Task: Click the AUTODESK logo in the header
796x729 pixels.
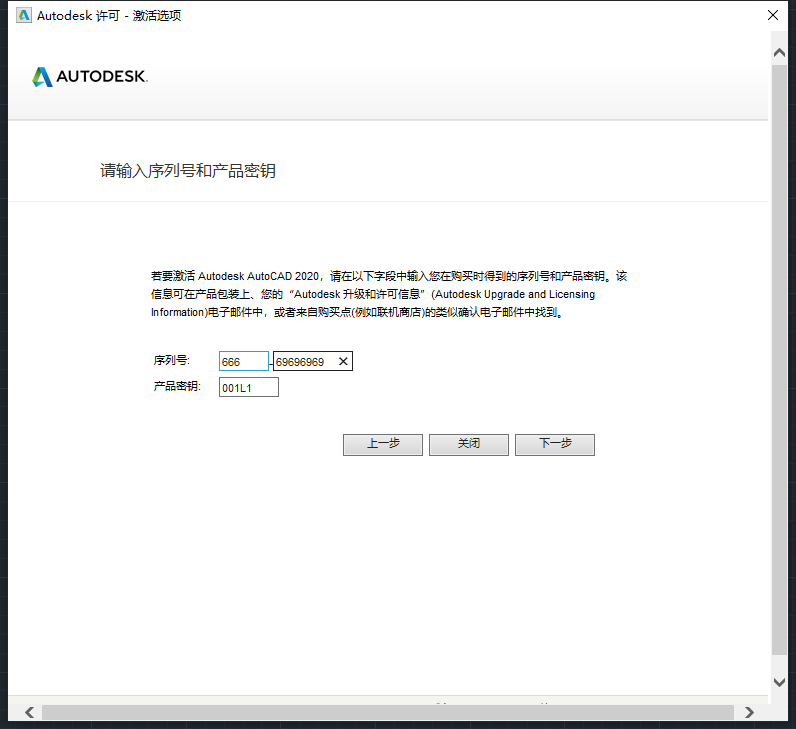Action: pos(90,77)
